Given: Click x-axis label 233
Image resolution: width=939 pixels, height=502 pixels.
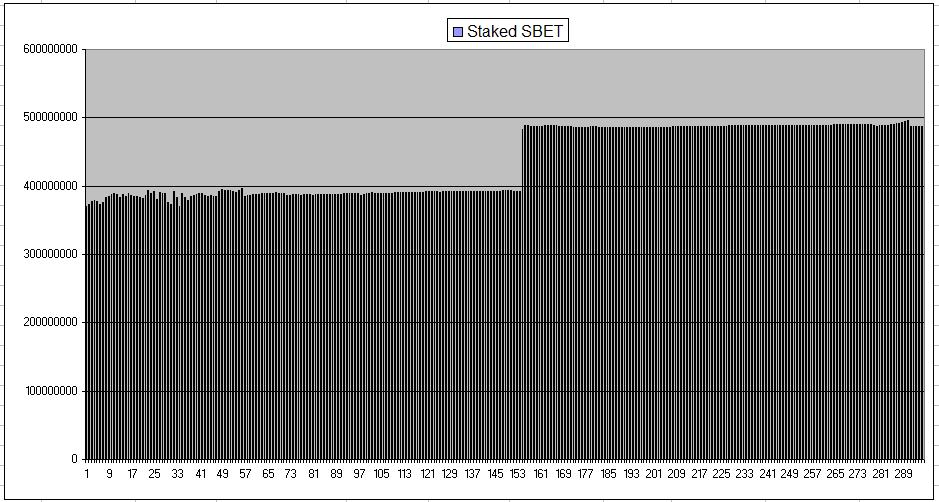Looking at the screenshot, I should click(744, 474).
